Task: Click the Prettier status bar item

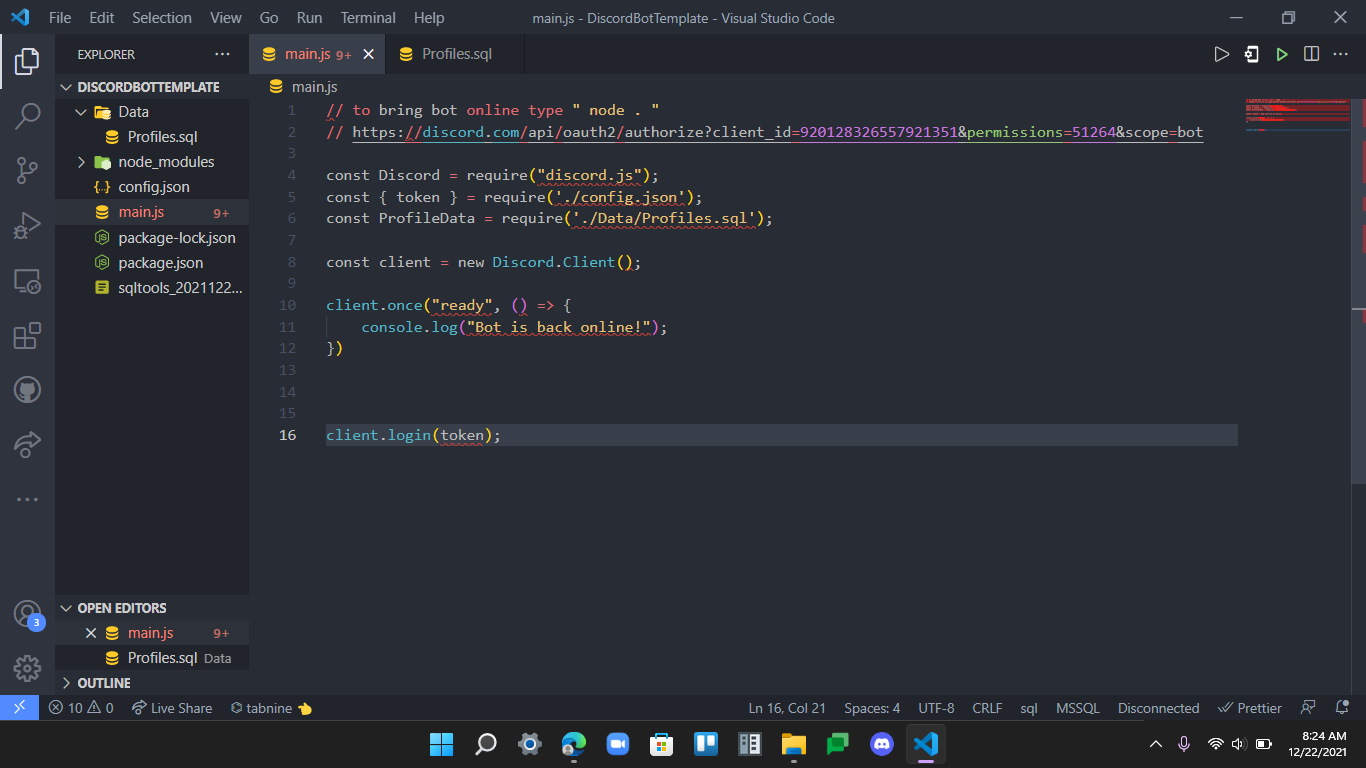Action: pyautogui.click(x=1250, y=708)
